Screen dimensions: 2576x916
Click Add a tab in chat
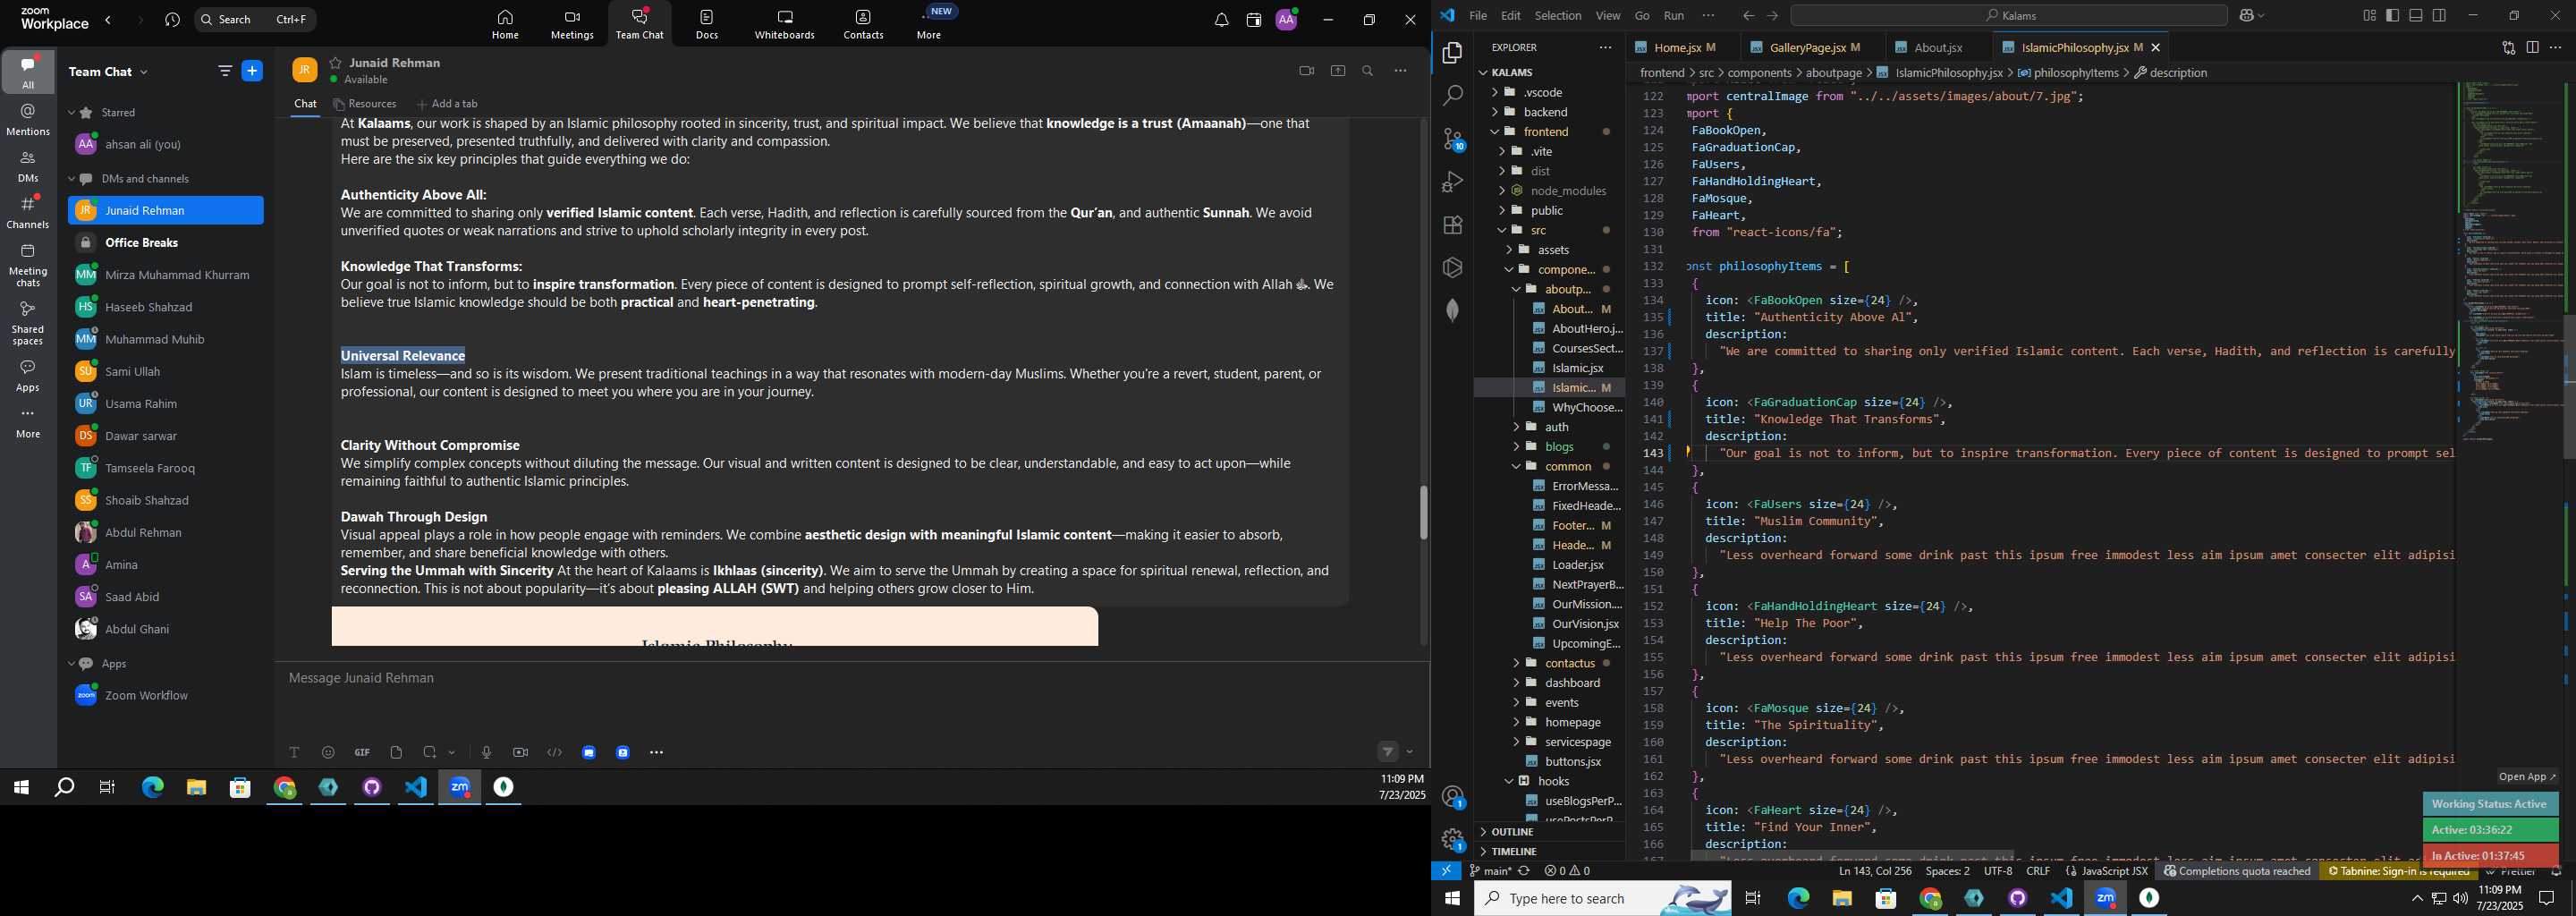(447, 104)
